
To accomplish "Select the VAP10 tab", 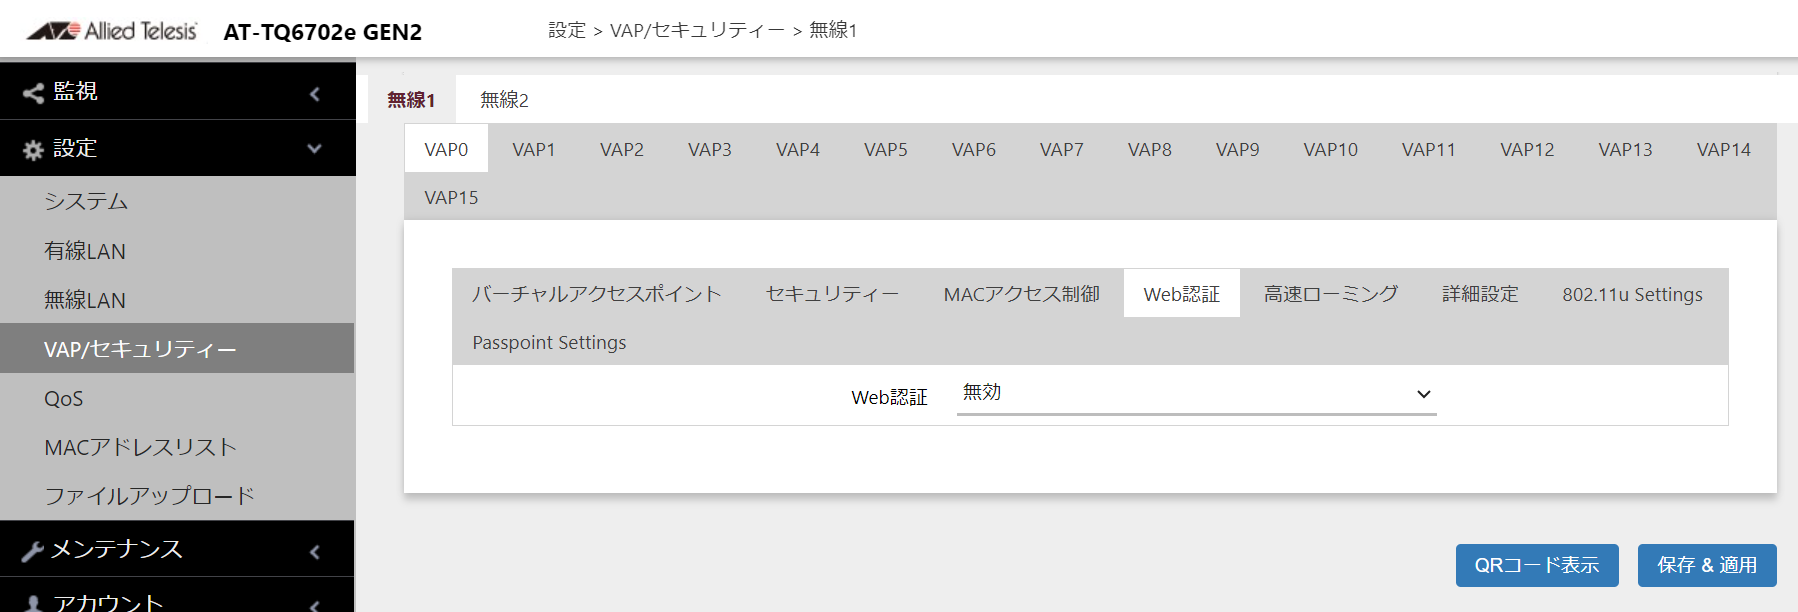I will click(x=1331, y=149).
